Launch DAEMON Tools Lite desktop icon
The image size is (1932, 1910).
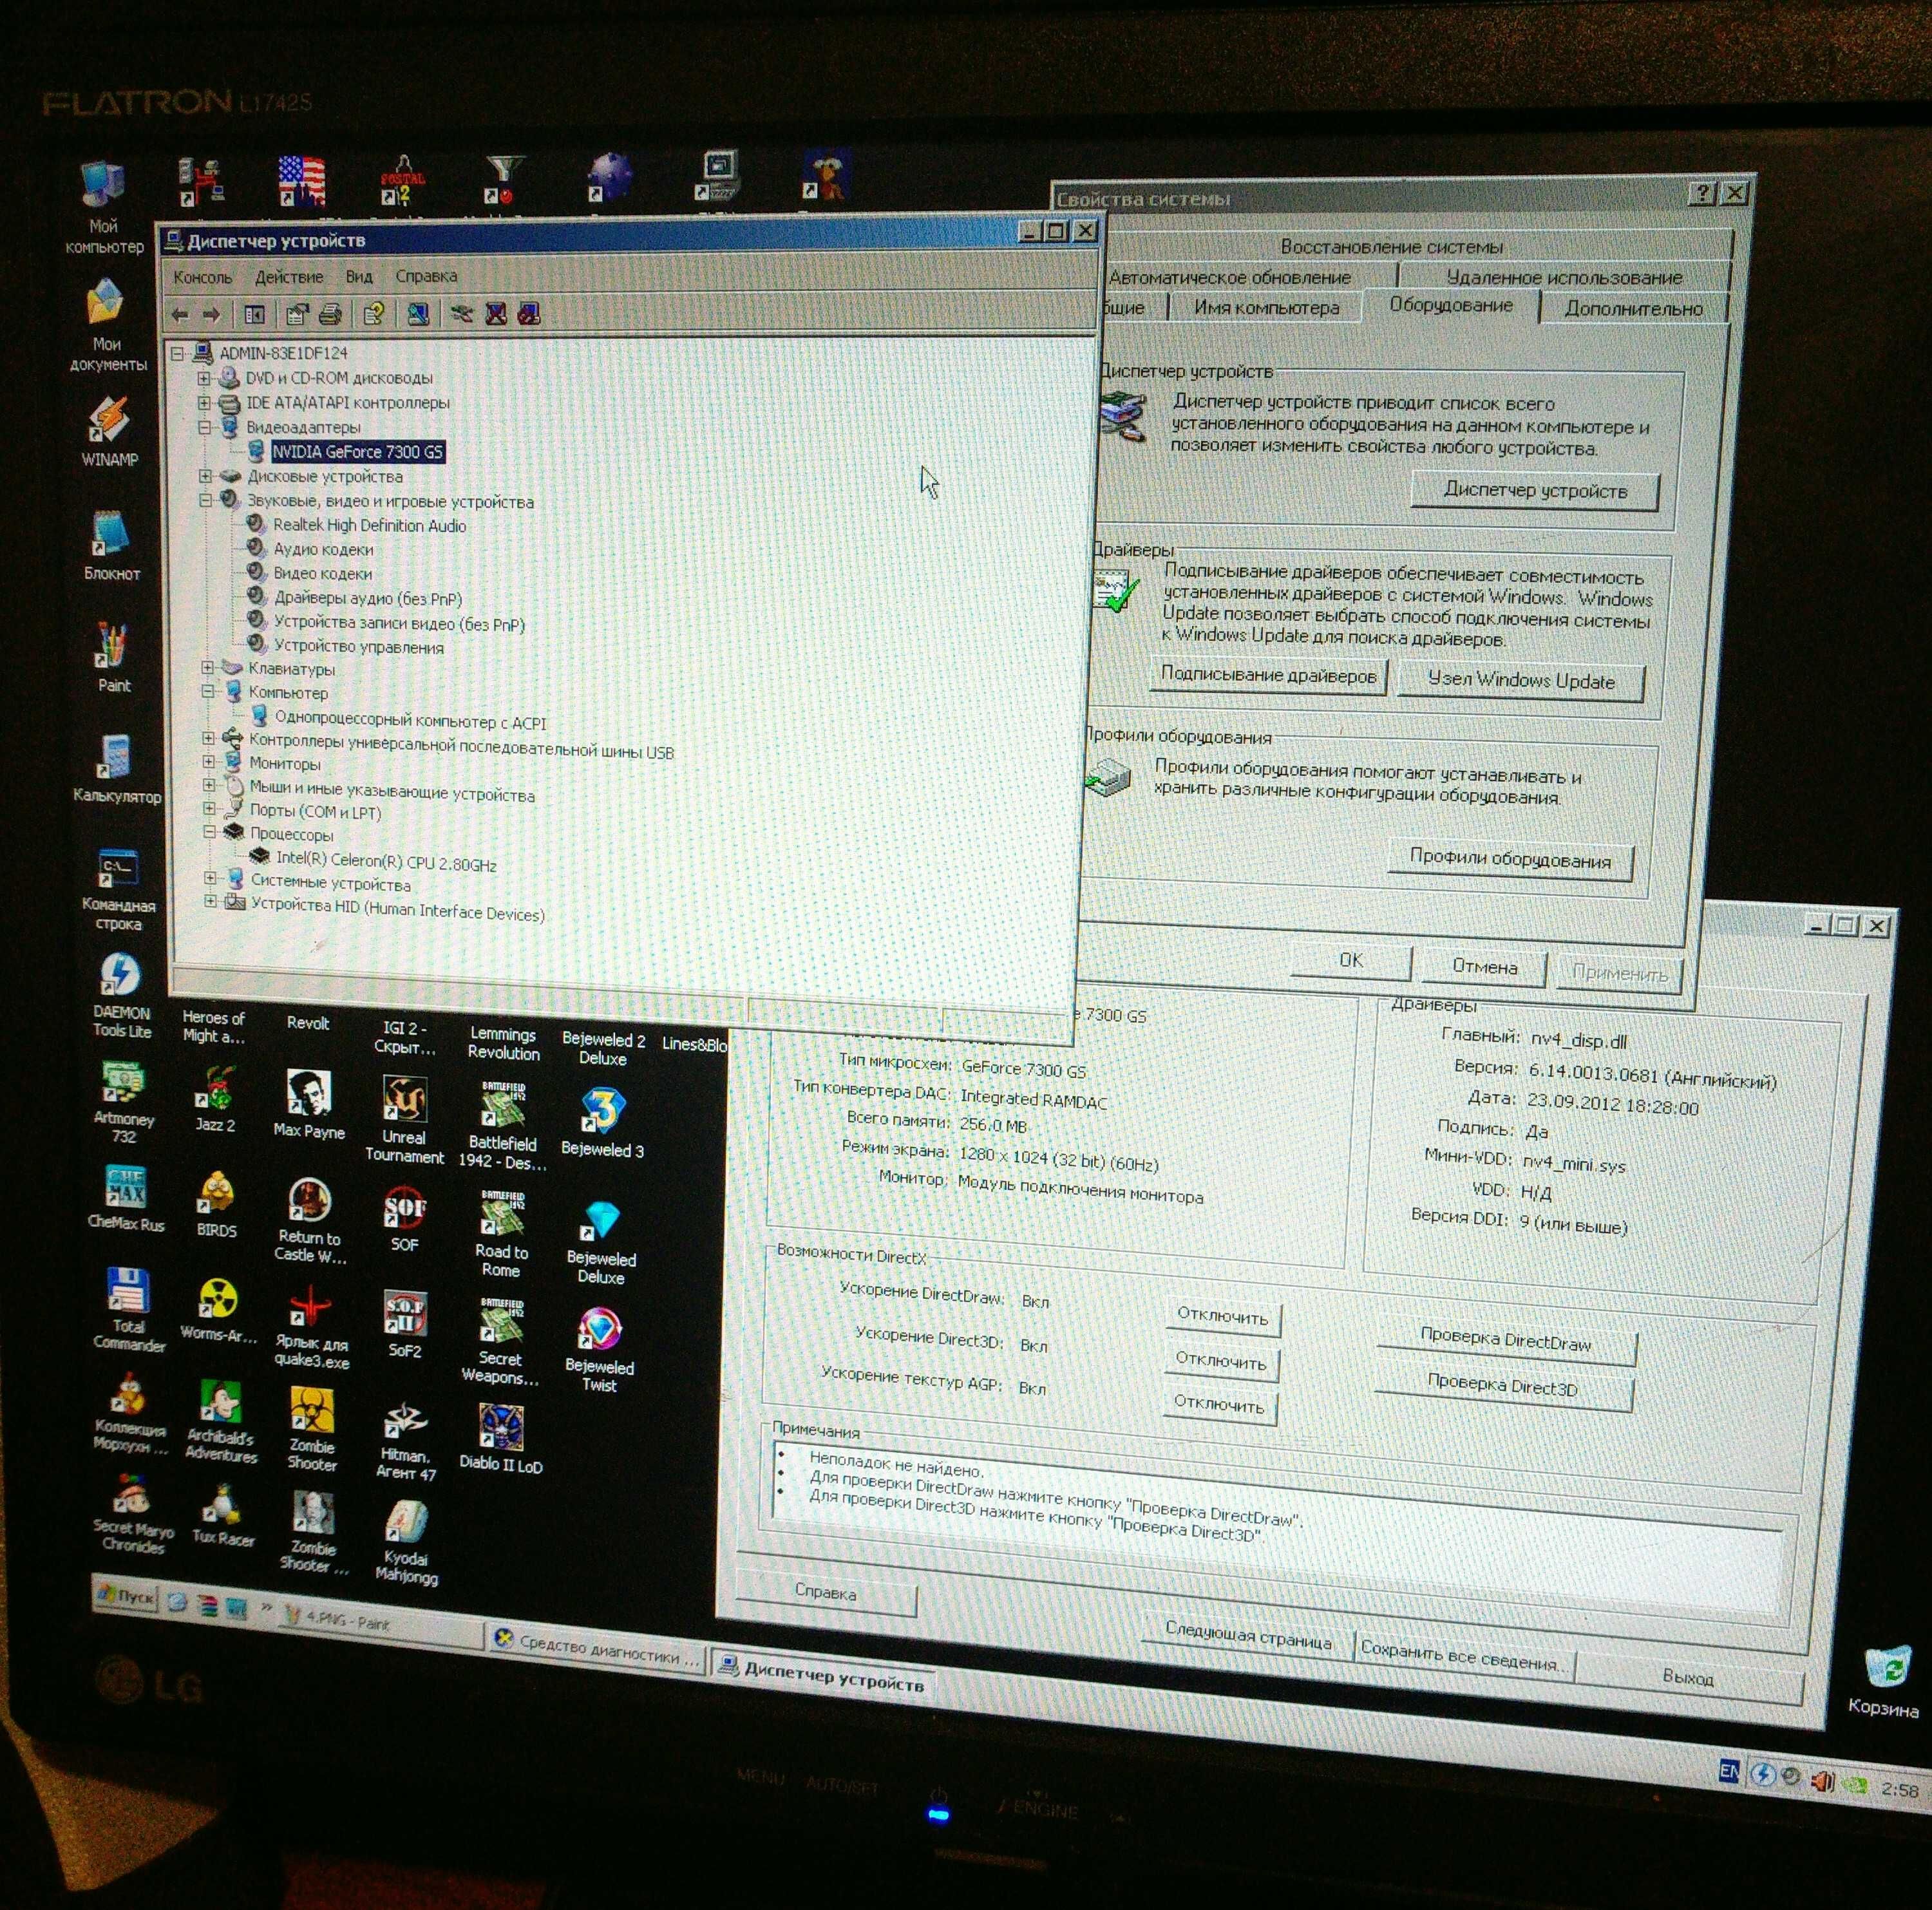pyautogui.click(x=121, y=996)
